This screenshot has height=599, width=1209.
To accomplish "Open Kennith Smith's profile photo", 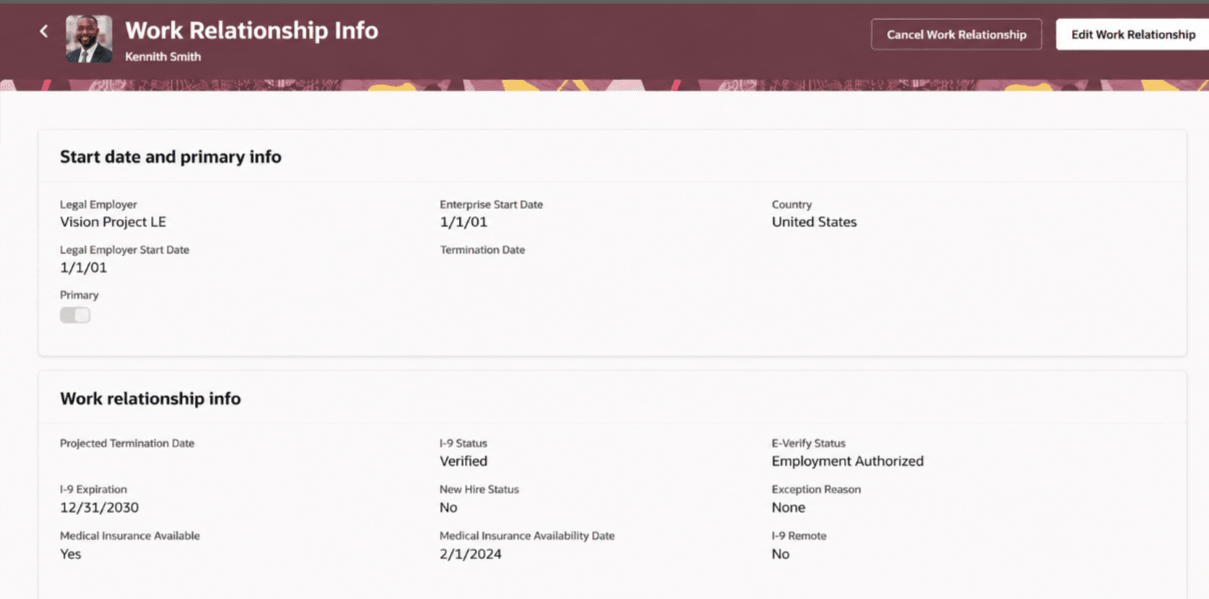I will coord(89,39).
